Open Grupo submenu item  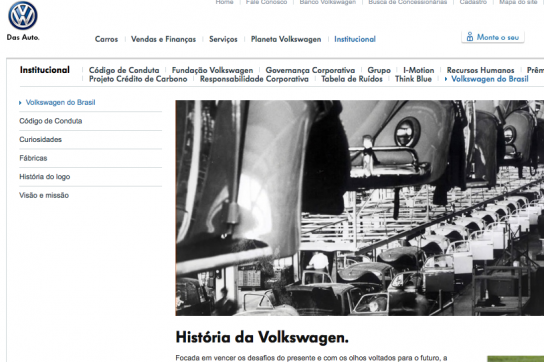coord(379,70)
